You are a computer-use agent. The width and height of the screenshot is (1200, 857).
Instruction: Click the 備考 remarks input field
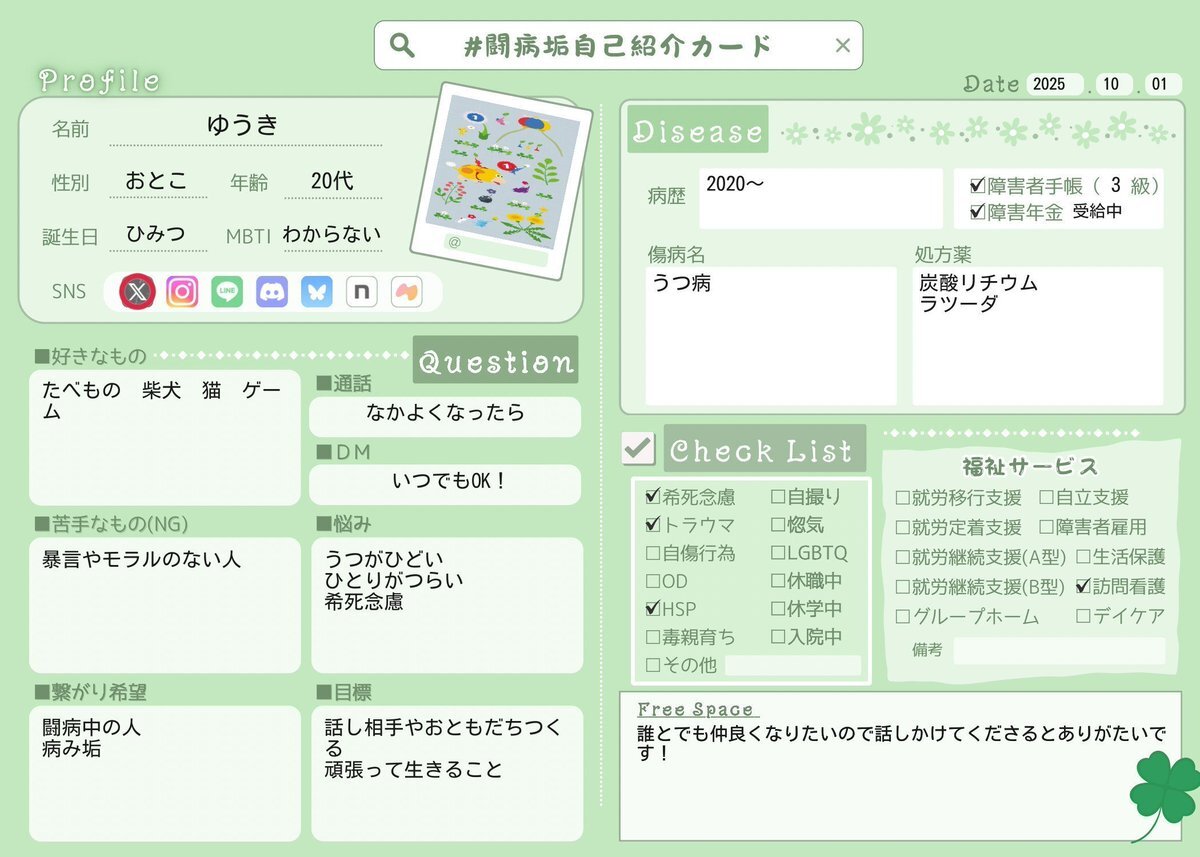[1058, 651]
